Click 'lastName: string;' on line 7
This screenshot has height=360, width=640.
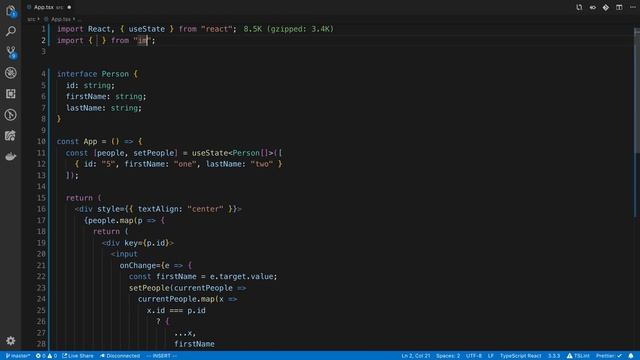pos(104,108)
